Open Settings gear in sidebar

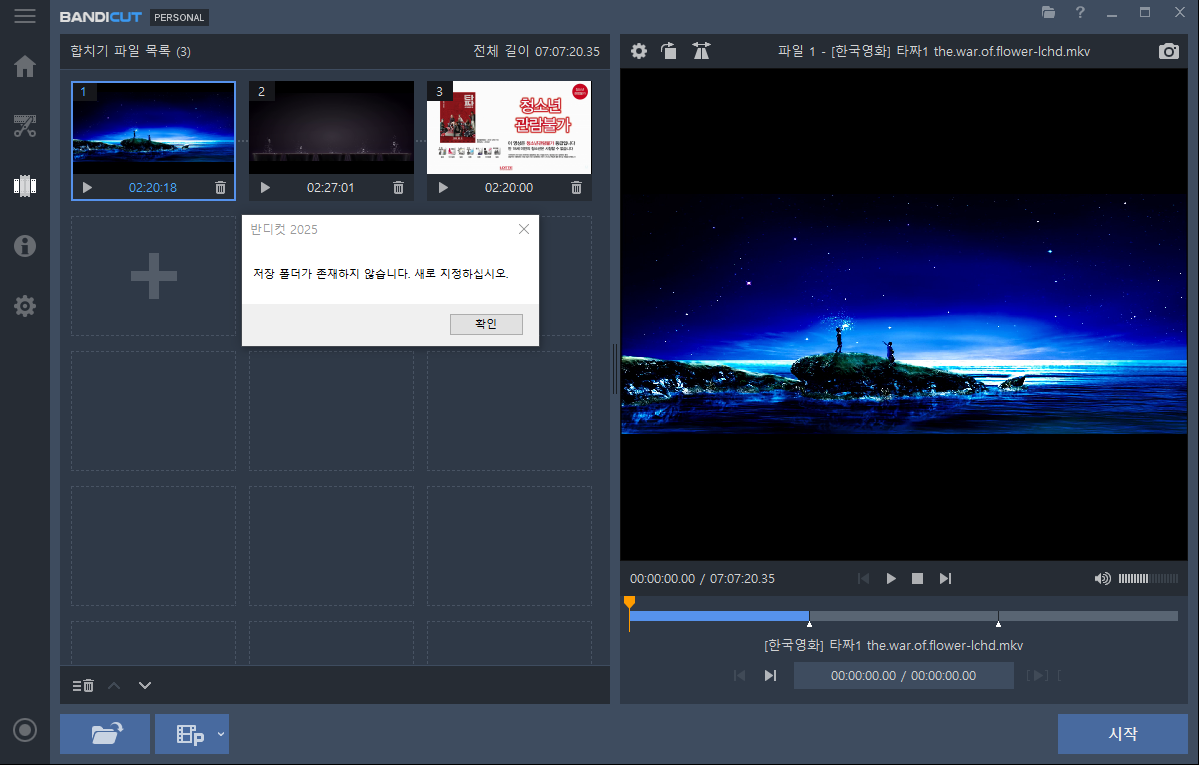(x=24, y=306)
